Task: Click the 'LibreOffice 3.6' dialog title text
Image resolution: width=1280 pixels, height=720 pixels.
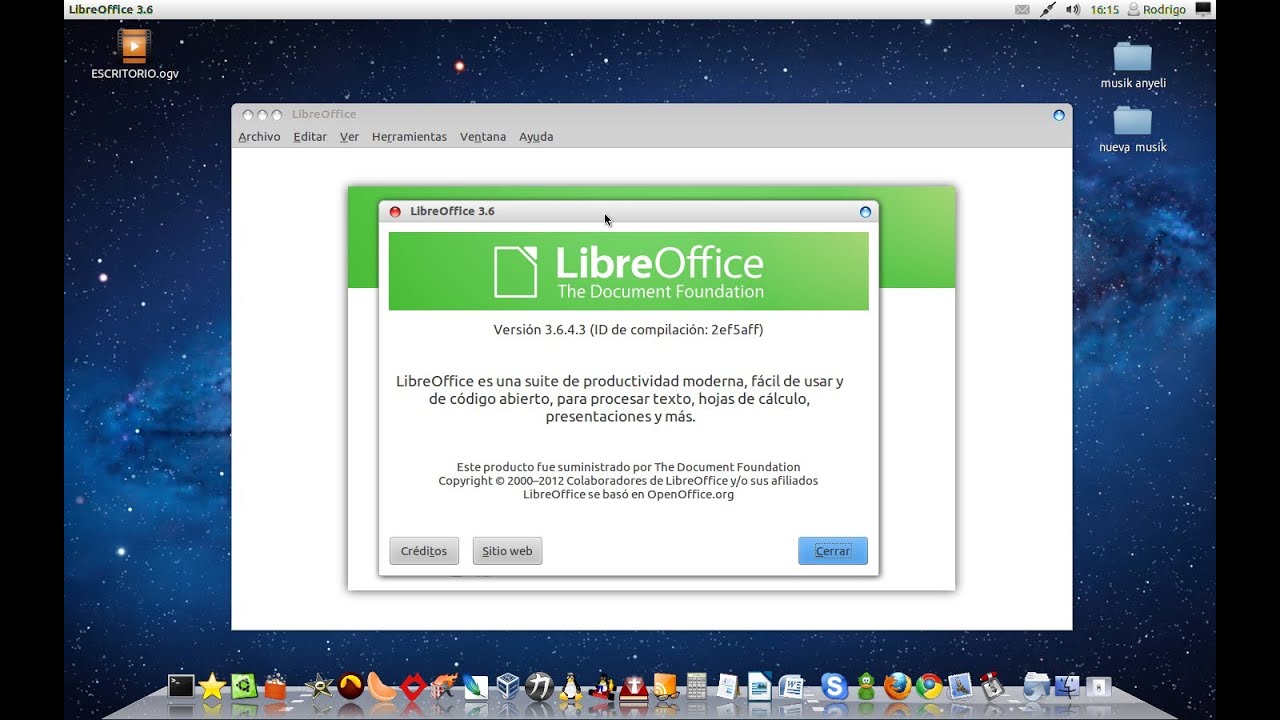Action: pos(452,211)
